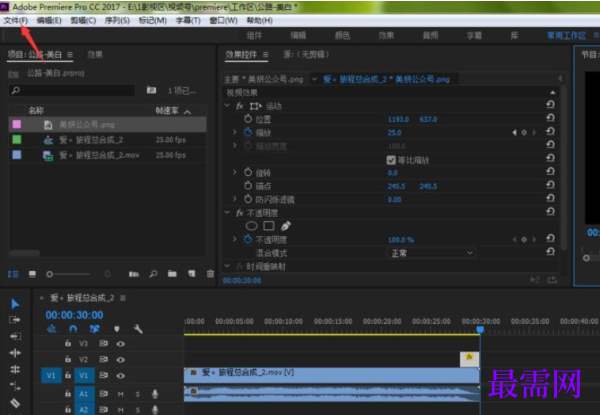
Task: Open the 字幕(T) menu
Action: [x=188, y=21]
